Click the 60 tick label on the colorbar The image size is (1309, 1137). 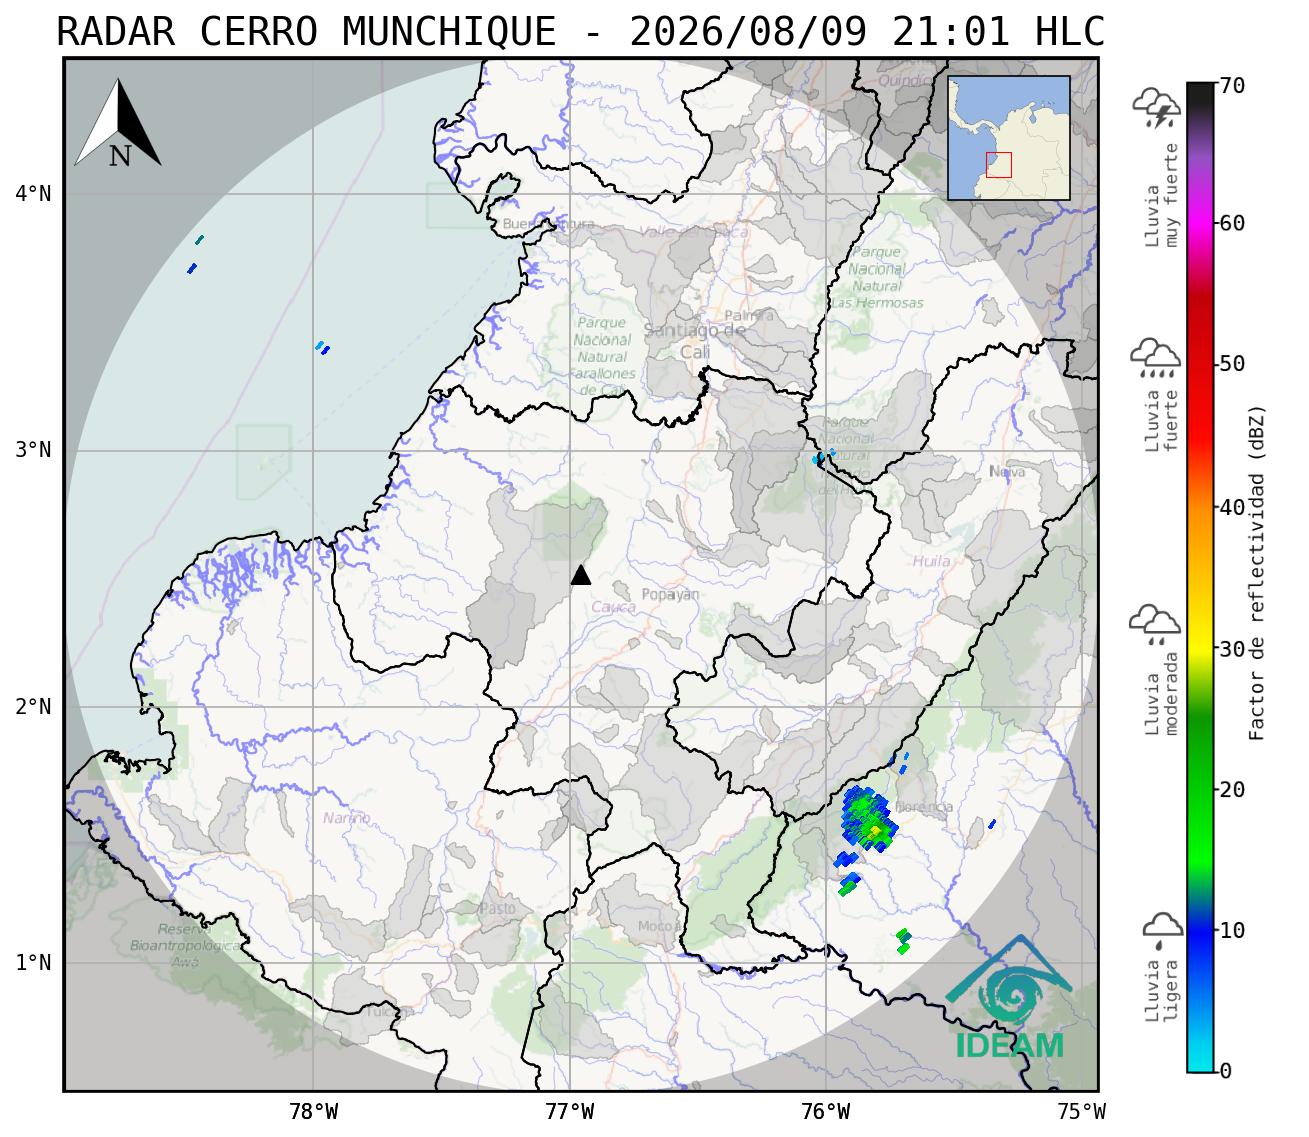click(x=1233, y=223)
